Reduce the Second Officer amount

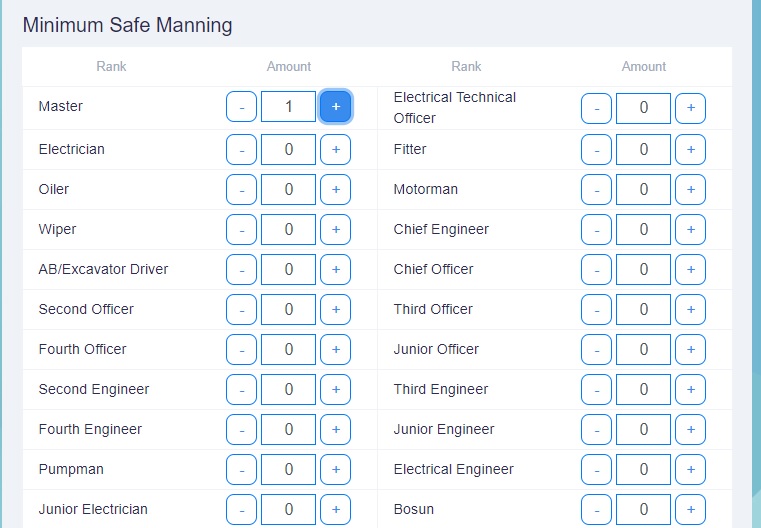(x=241, y=309)
